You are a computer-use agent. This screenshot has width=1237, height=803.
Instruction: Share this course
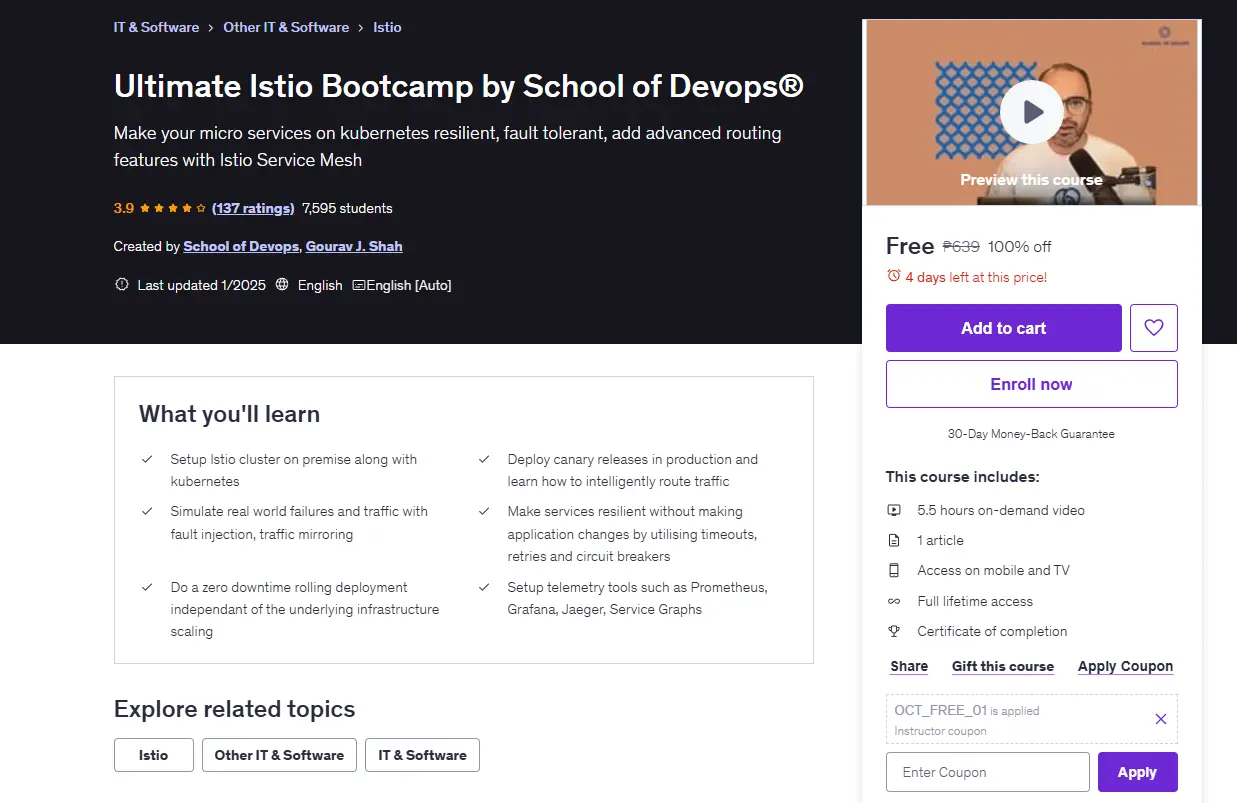coord(909,666)
